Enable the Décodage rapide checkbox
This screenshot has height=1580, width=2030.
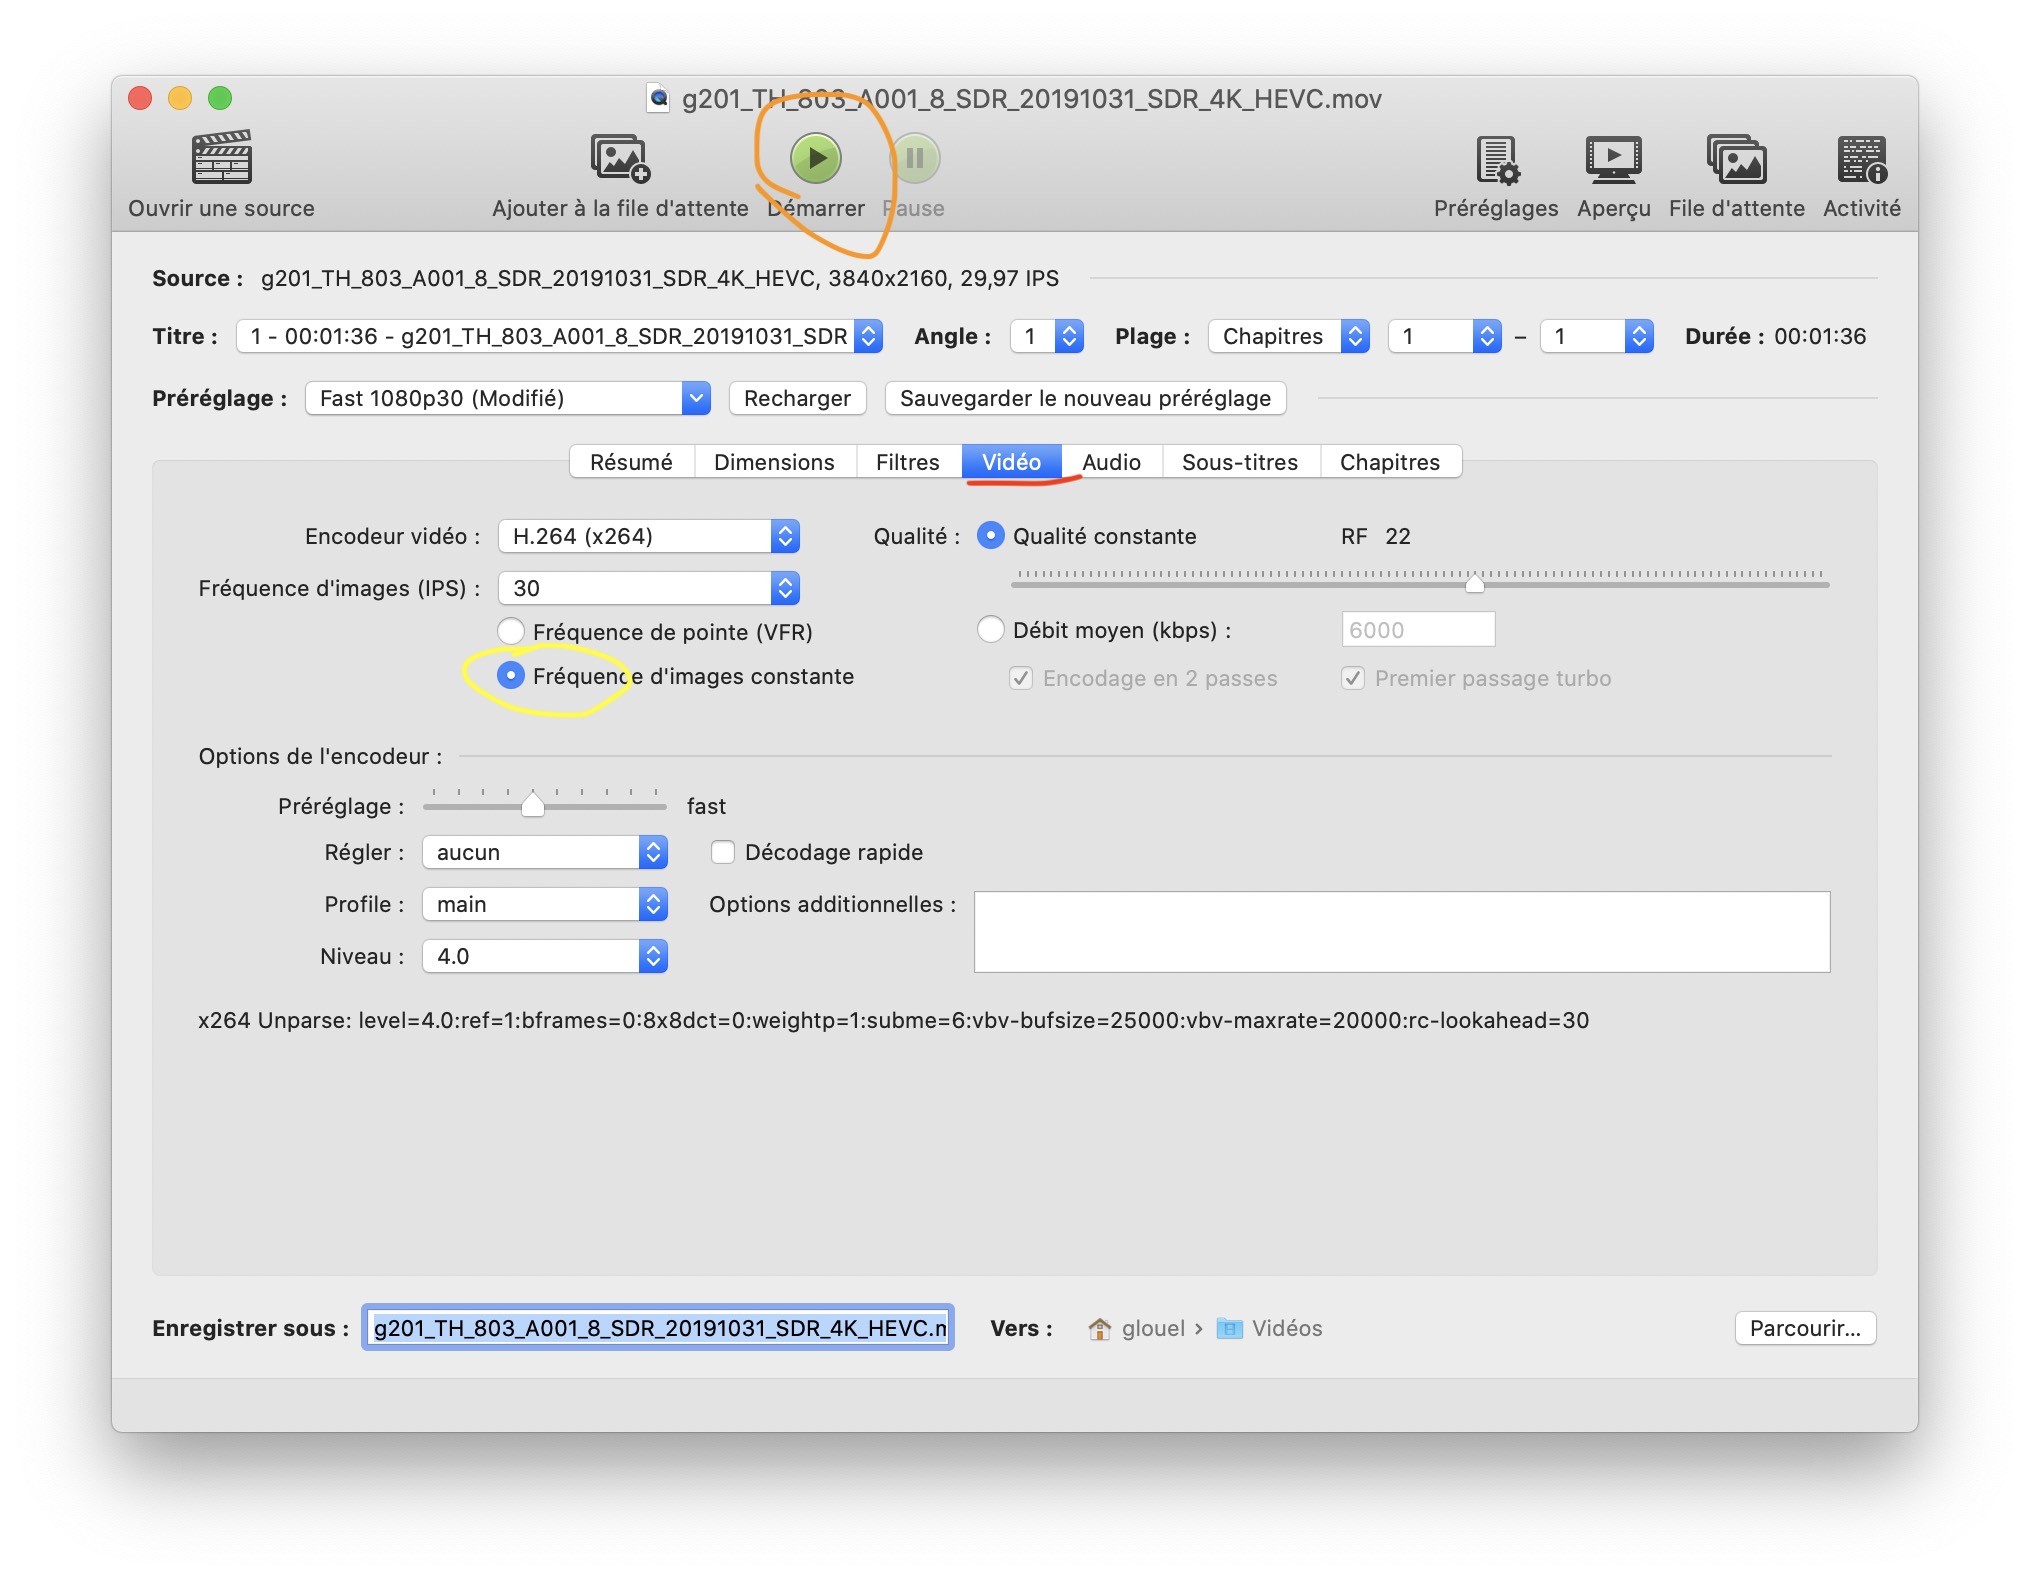click(x=722, y=852)
